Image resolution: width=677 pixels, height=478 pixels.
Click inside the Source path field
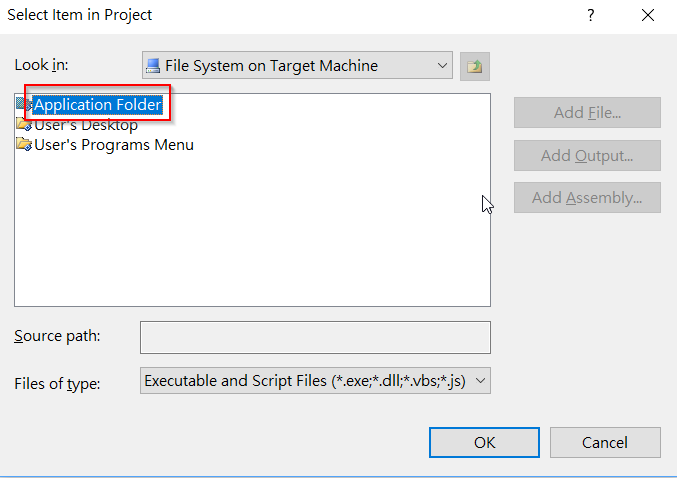(315, 337)
